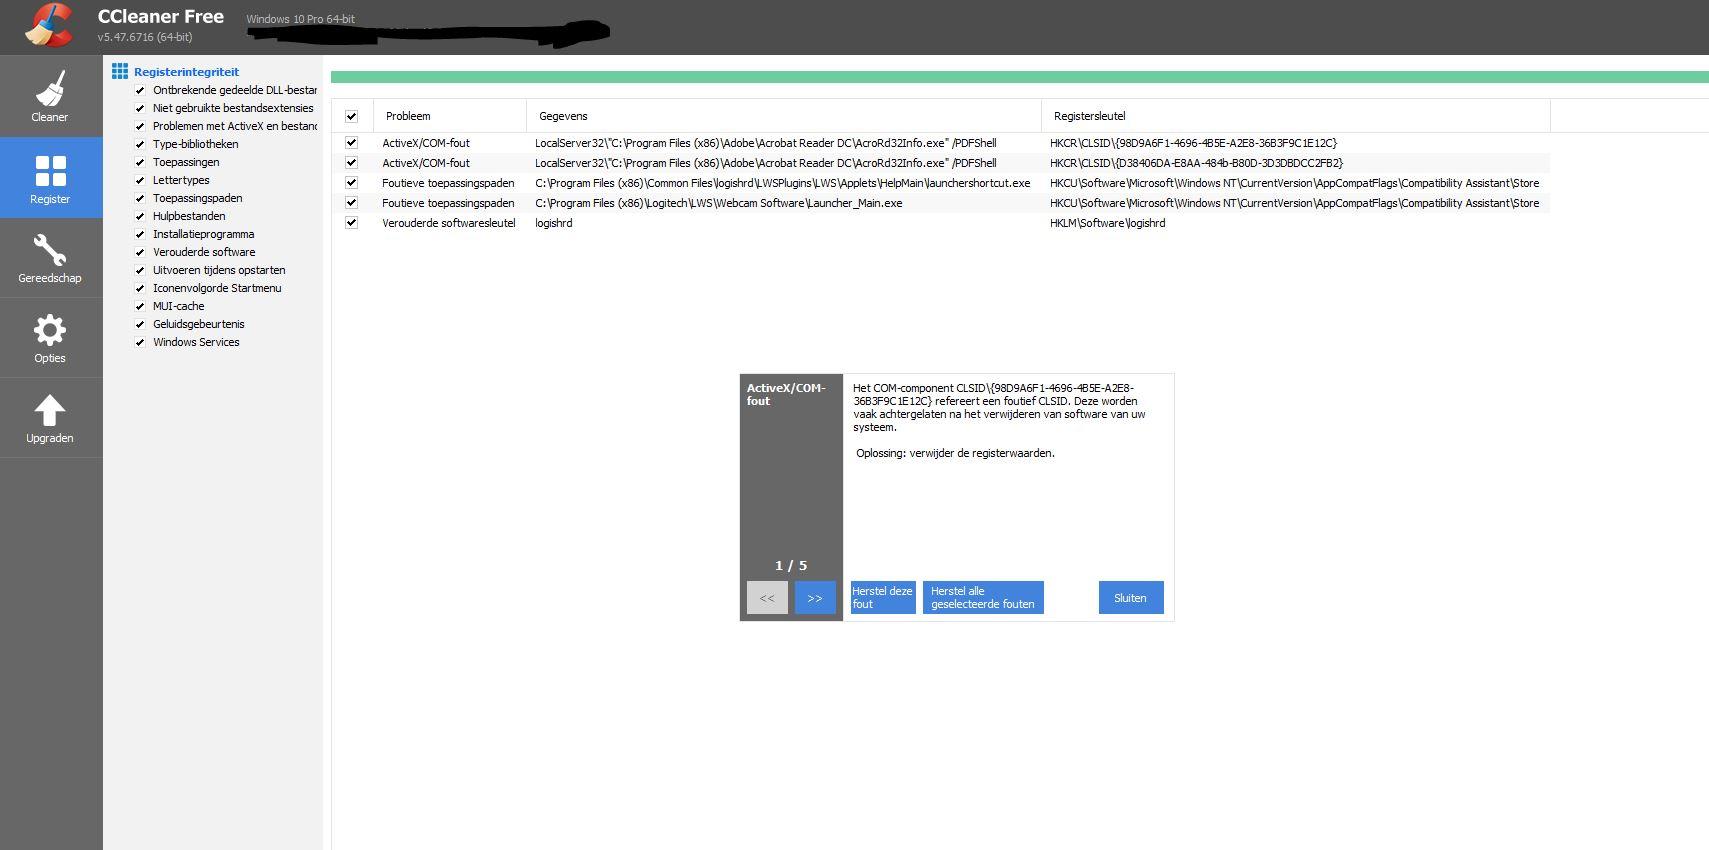Click Sluiten to close the dialog
This screenshot has width=1709, height=850.
pos(1131,598)
